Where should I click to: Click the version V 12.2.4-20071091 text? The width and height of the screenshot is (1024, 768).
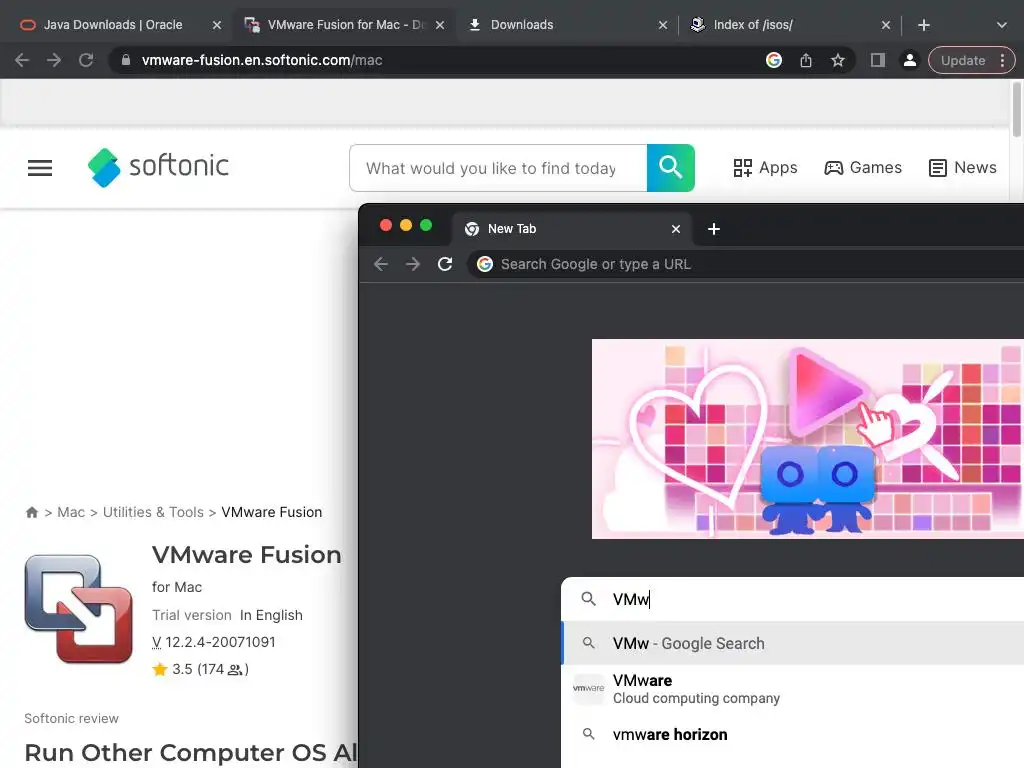(x=214, y=642)
